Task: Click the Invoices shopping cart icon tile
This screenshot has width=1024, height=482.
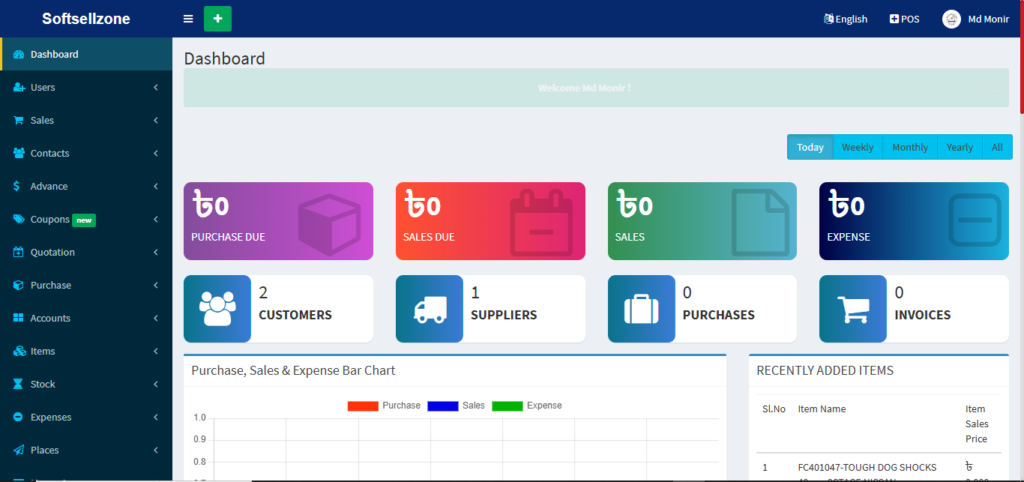Action: [852, 309]
